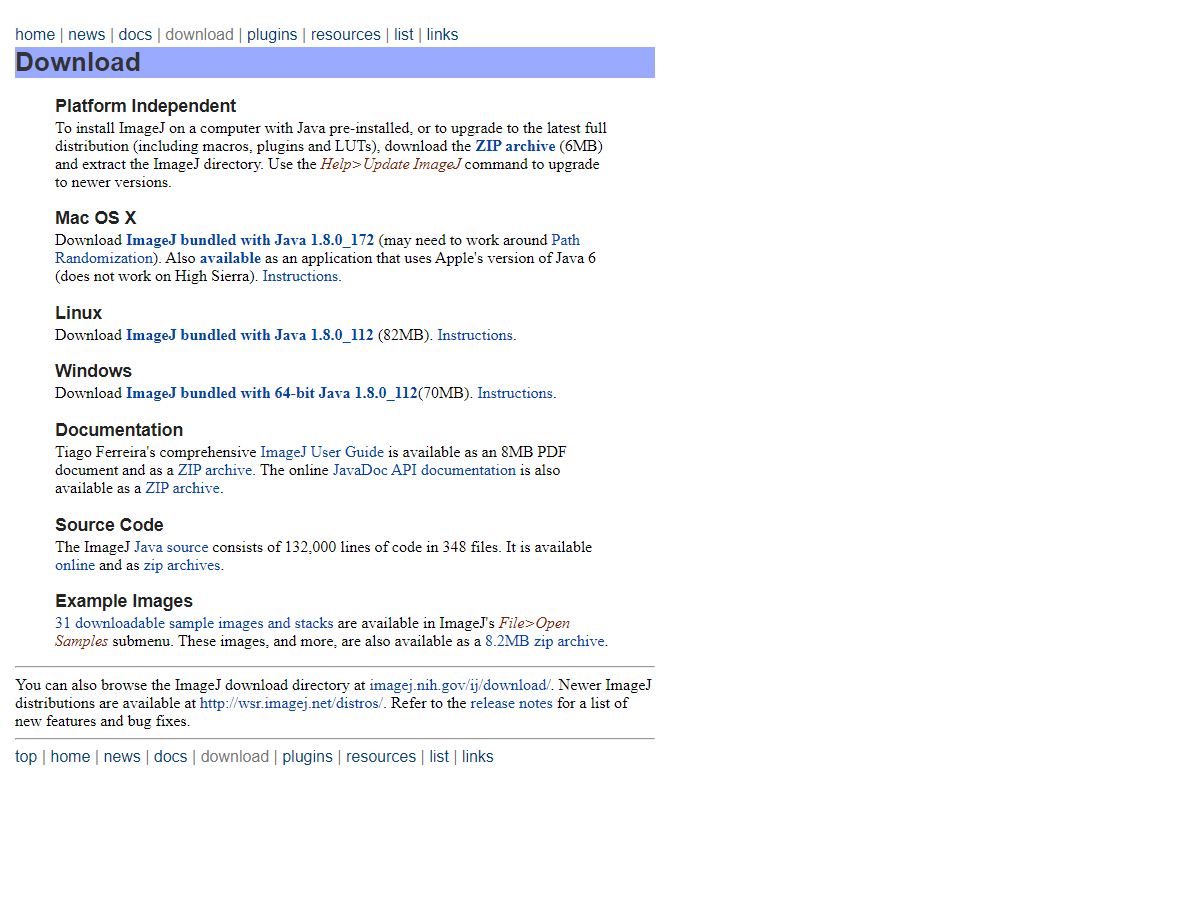The height and width of the screenshot is (900, 1200).
Task: Jump to top via footer link
Action: point(26,757)
